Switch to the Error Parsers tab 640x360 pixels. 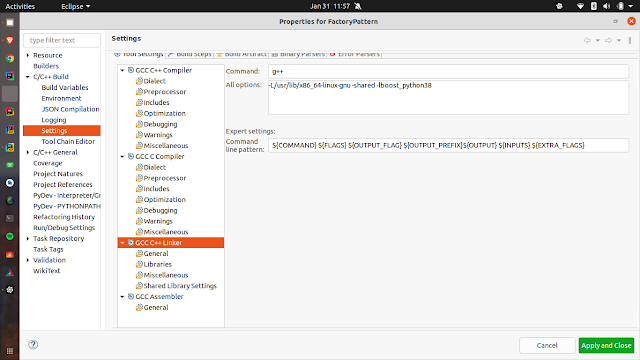[x=355, y=54]
